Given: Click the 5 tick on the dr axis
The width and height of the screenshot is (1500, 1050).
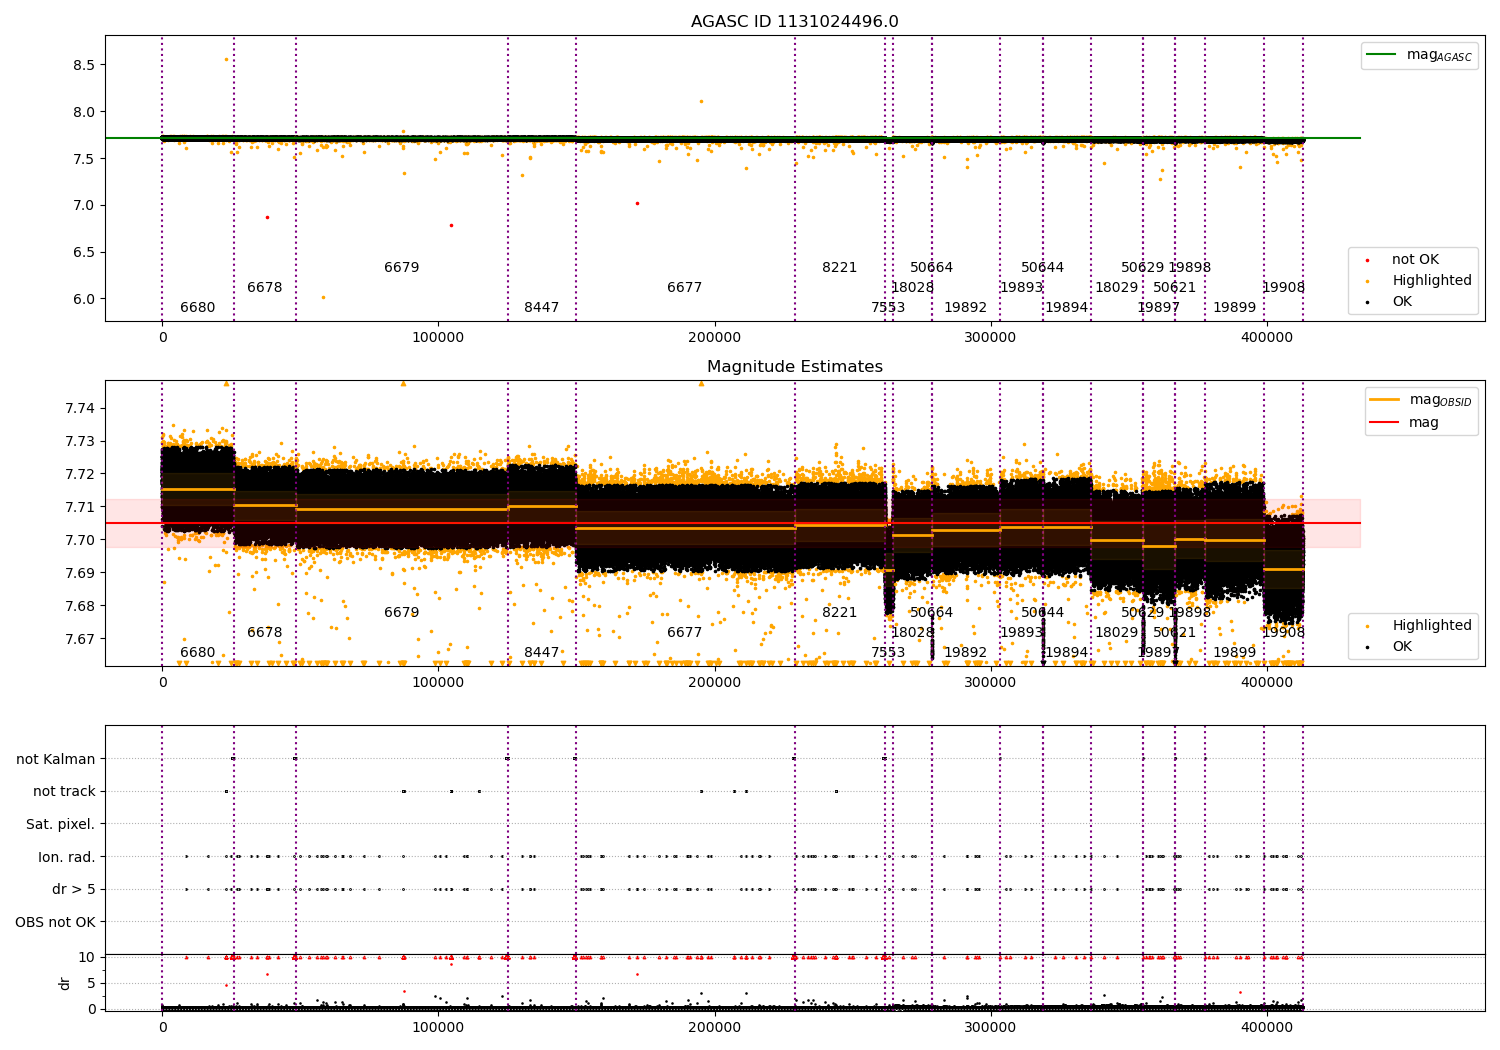Looking at the screenshot, I should pyautogui.click(x=91, y=983).
